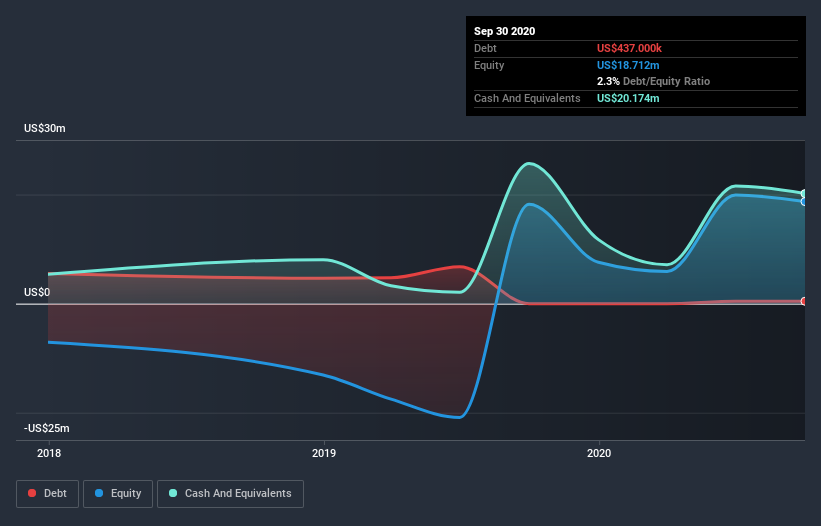Toggle the Cash And Equivalents legend button

(230, 494)
